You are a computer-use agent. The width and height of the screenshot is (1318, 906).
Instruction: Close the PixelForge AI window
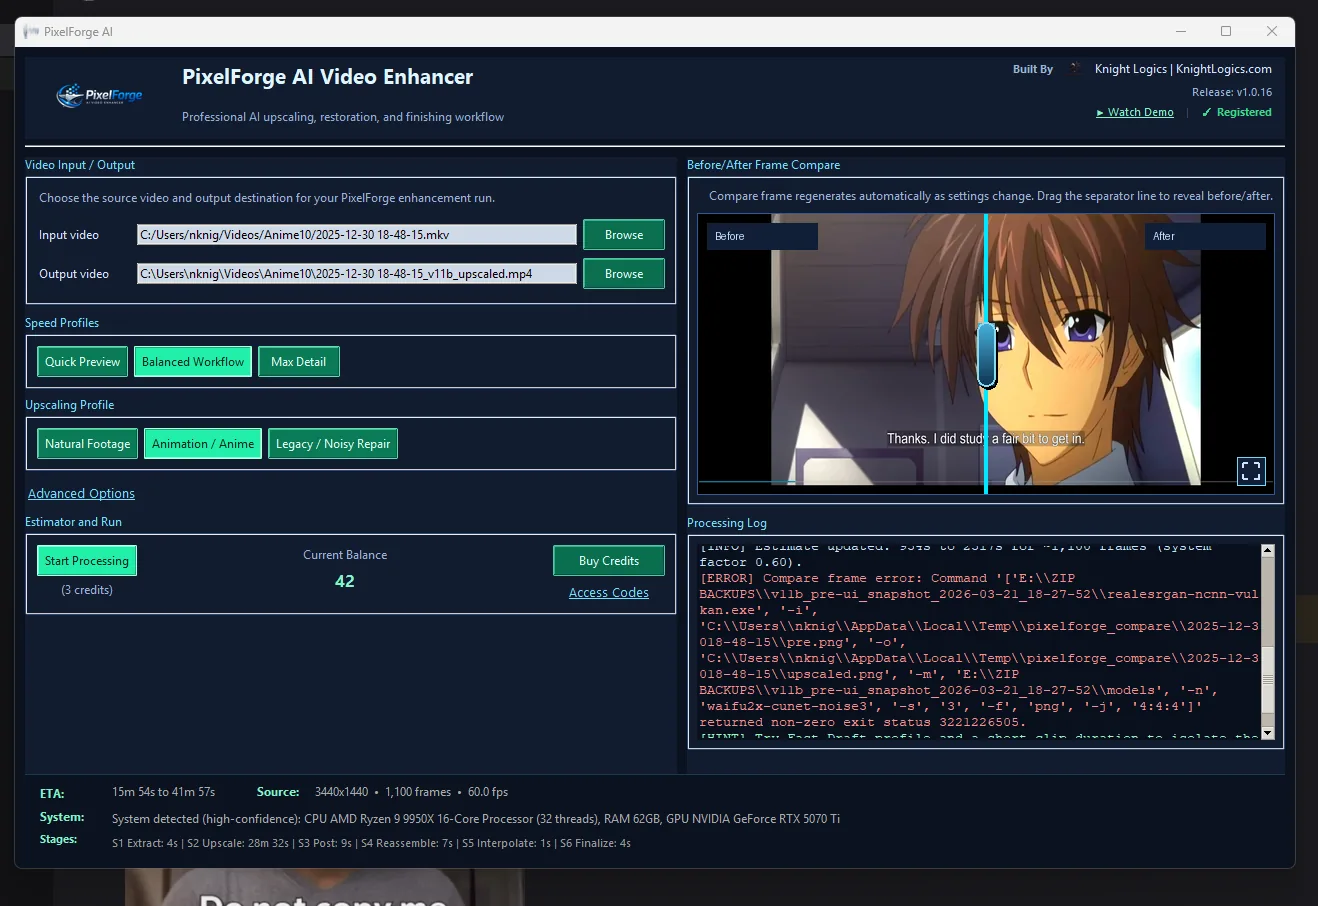[x=1272, y=32]
